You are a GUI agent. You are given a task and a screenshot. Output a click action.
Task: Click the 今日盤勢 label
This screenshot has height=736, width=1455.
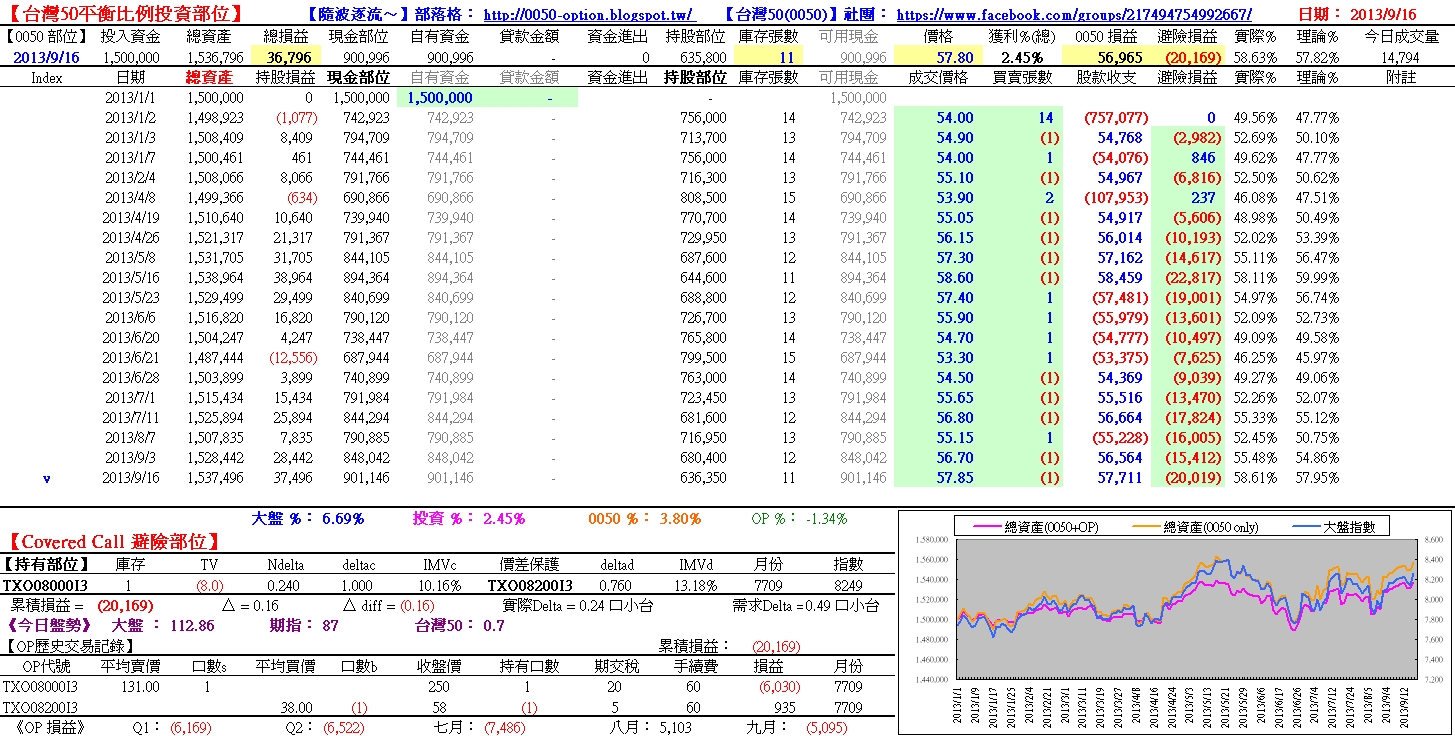[49, 625]
